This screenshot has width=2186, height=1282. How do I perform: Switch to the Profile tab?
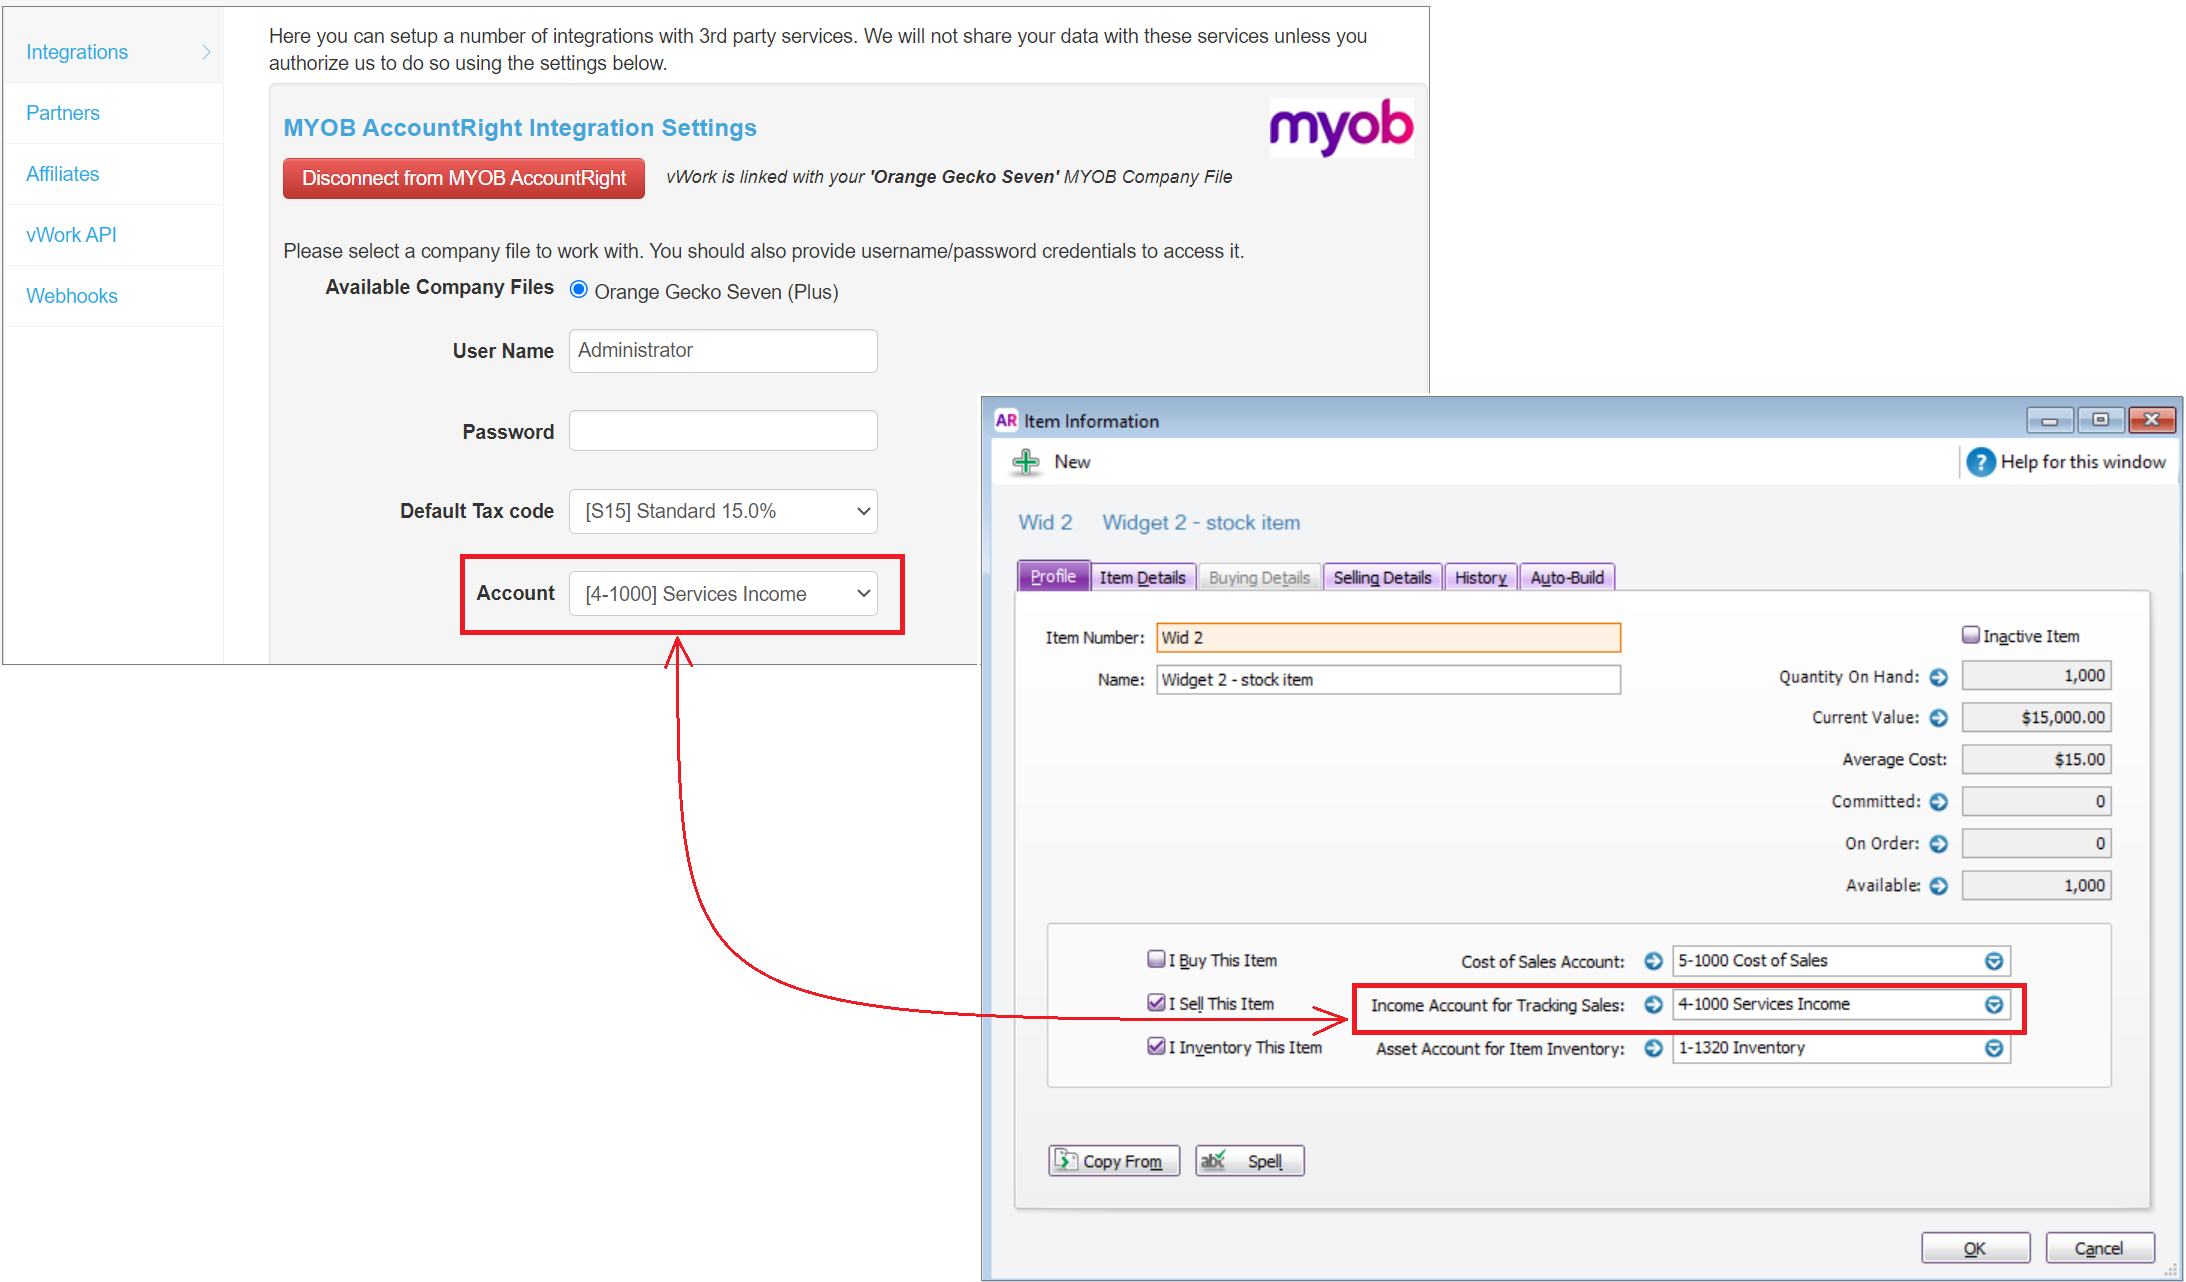tap(1053, 577)
